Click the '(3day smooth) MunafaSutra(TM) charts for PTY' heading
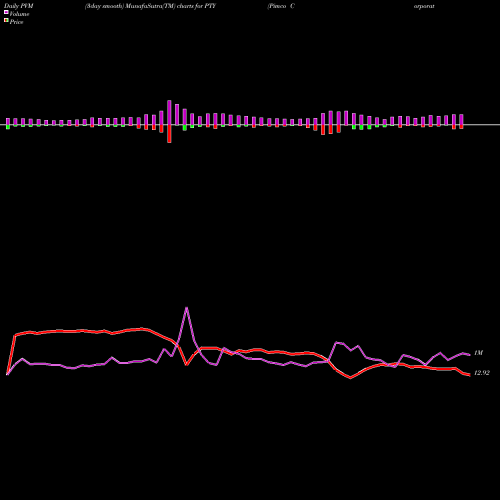This screenshot has width=500, height=500. [150, 6]
